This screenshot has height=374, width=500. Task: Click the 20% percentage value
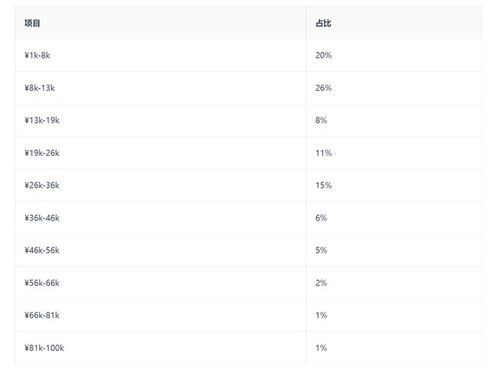point(323,55)
